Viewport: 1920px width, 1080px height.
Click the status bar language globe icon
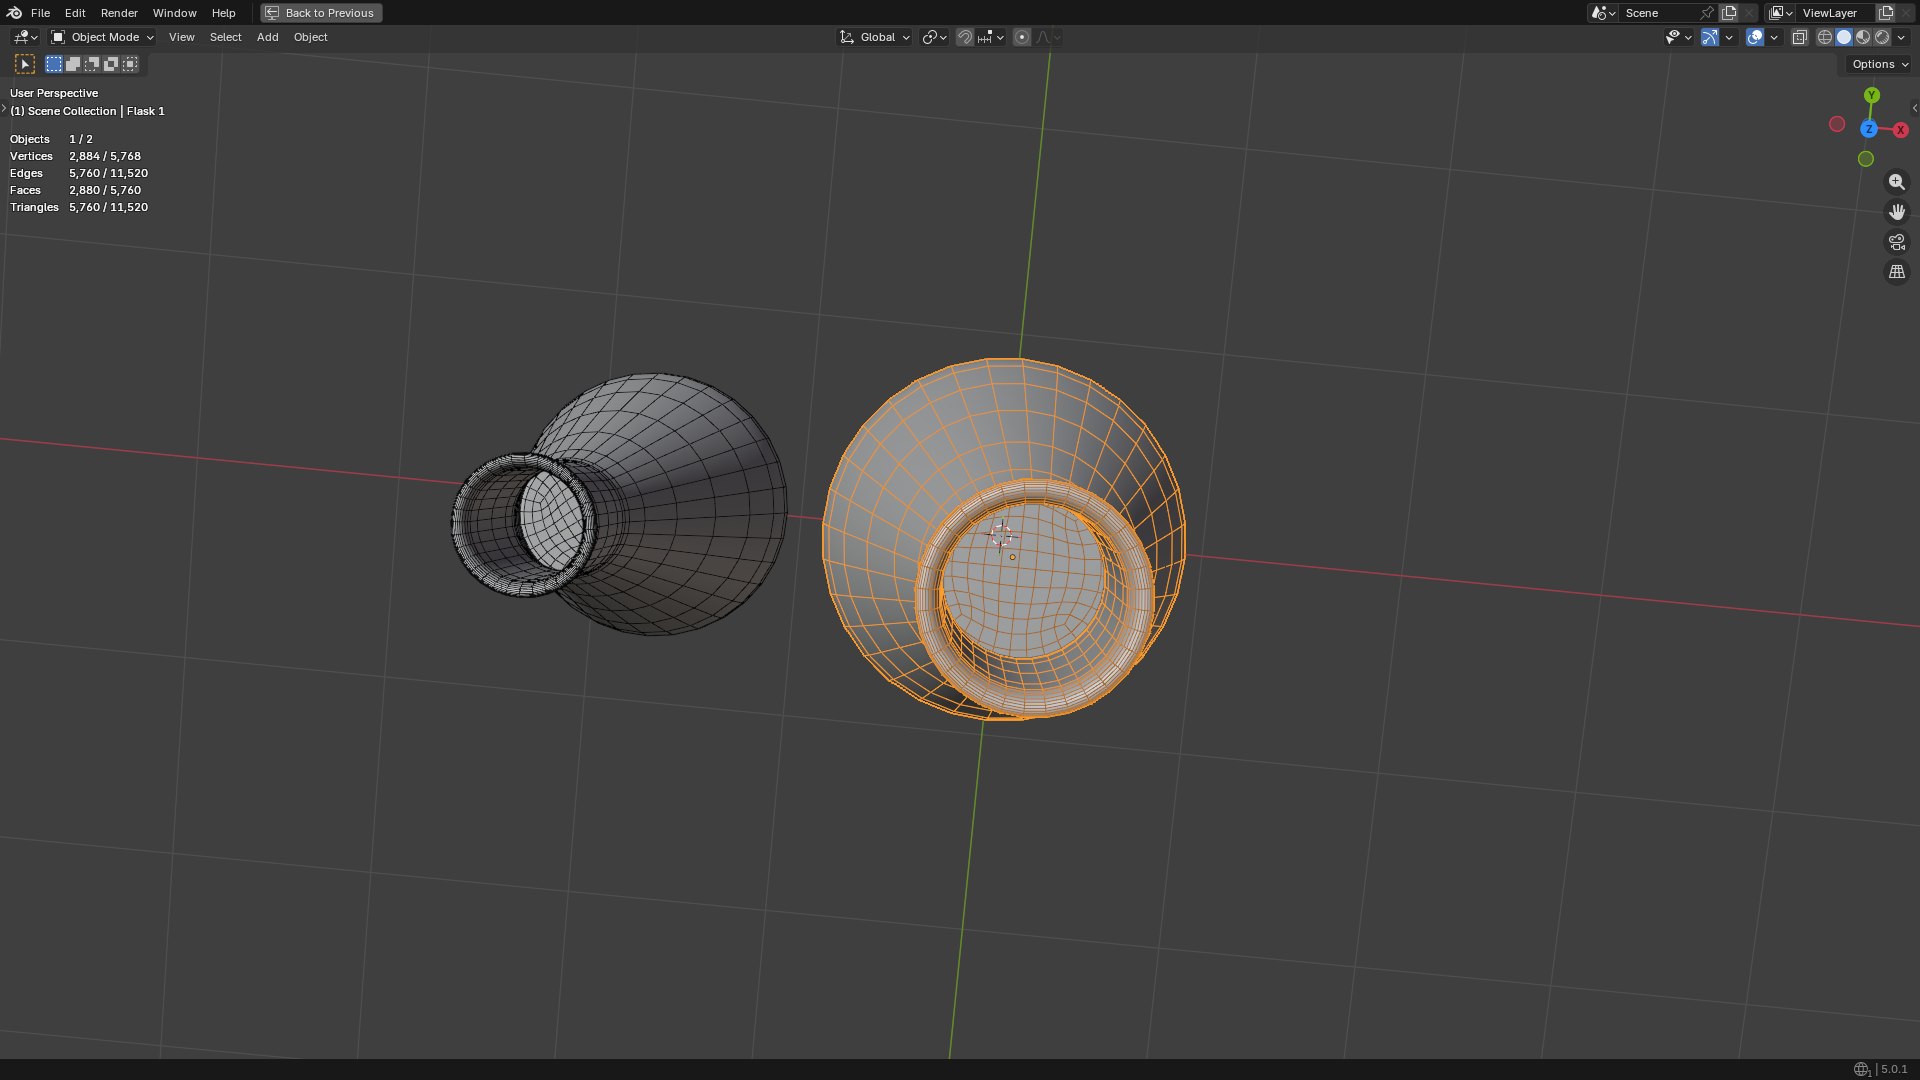(x=1861, y=1069)
